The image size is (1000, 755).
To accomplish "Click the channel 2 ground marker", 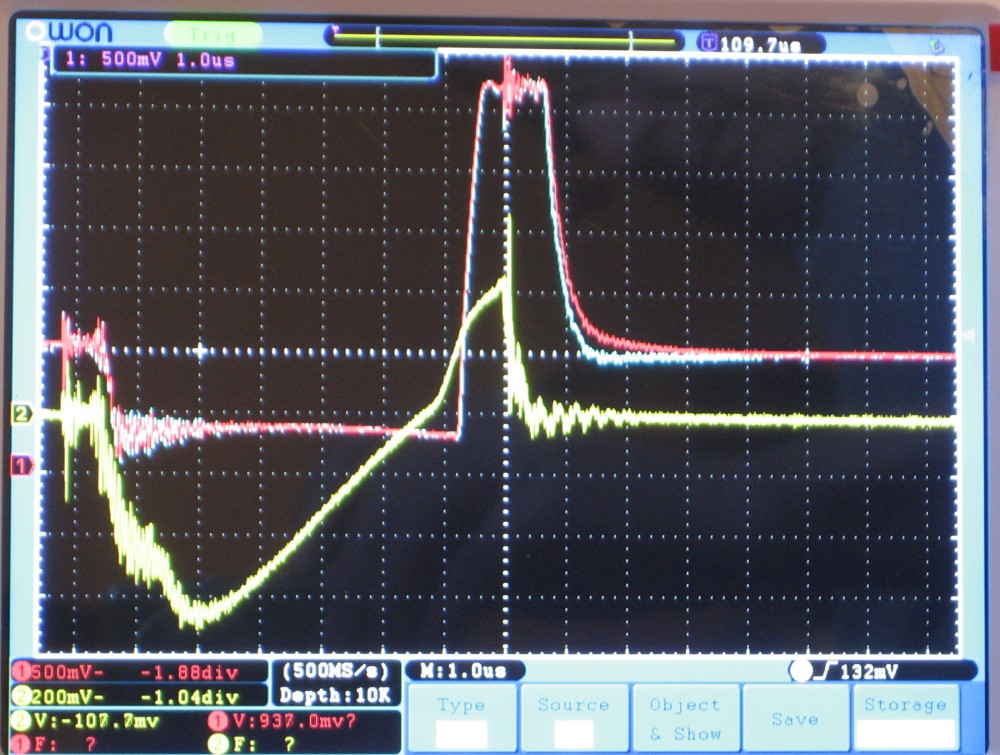I will [21, 414].
